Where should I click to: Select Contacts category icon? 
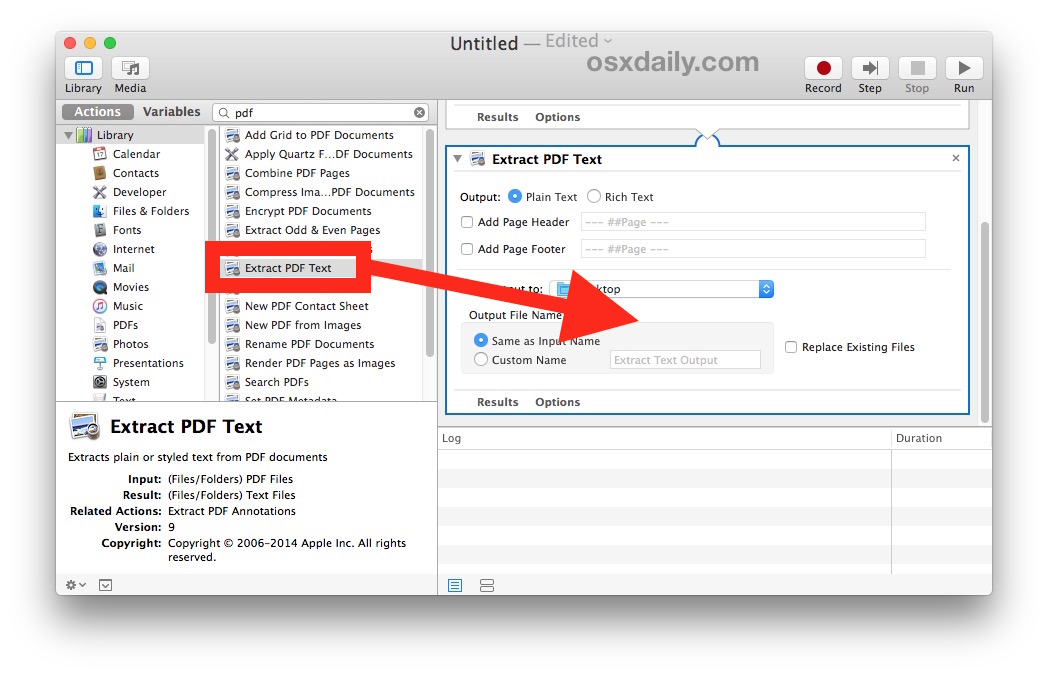pyautogui.click(x=100, y=173)
